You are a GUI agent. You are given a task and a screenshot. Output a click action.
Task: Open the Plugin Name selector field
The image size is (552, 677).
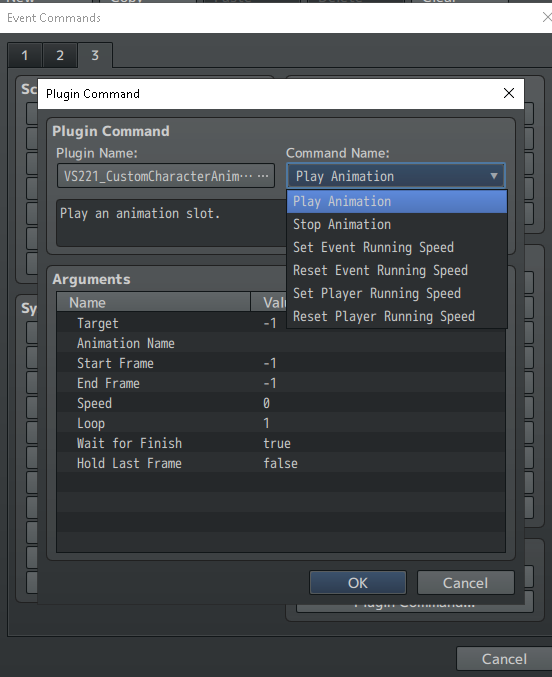[166, 176]
